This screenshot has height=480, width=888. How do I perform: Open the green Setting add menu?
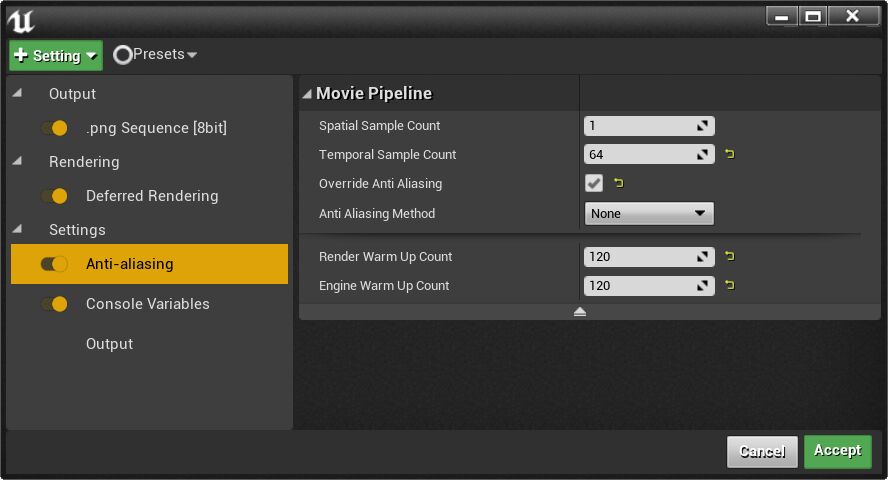tap(56, 55)
